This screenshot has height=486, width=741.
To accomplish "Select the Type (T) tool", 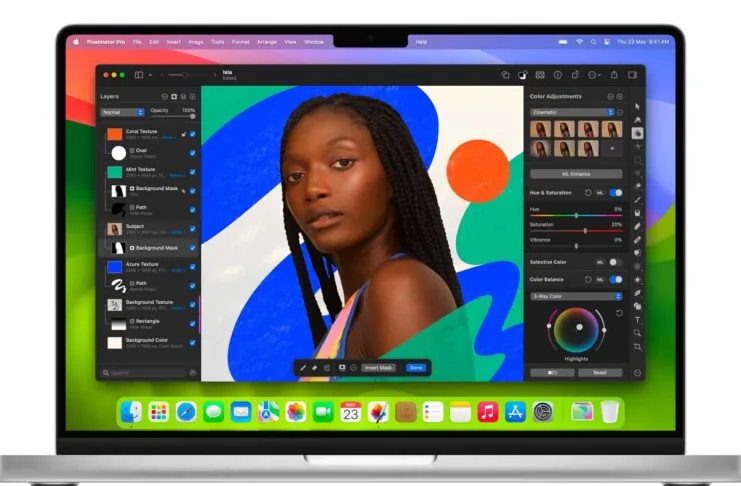I will (638, 320).
